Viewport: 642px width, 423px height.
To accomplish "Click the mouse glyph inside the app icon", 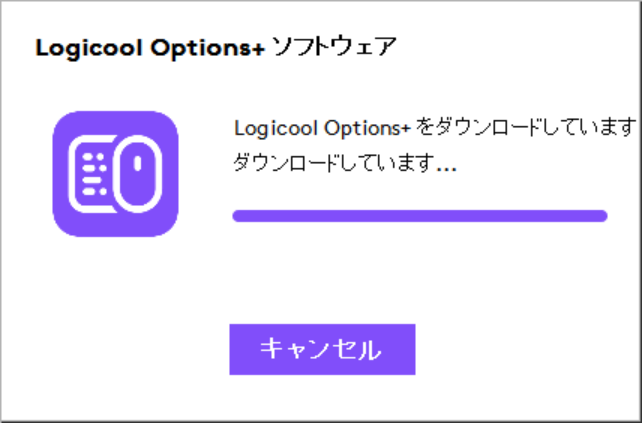I will [x=138, y=174].
